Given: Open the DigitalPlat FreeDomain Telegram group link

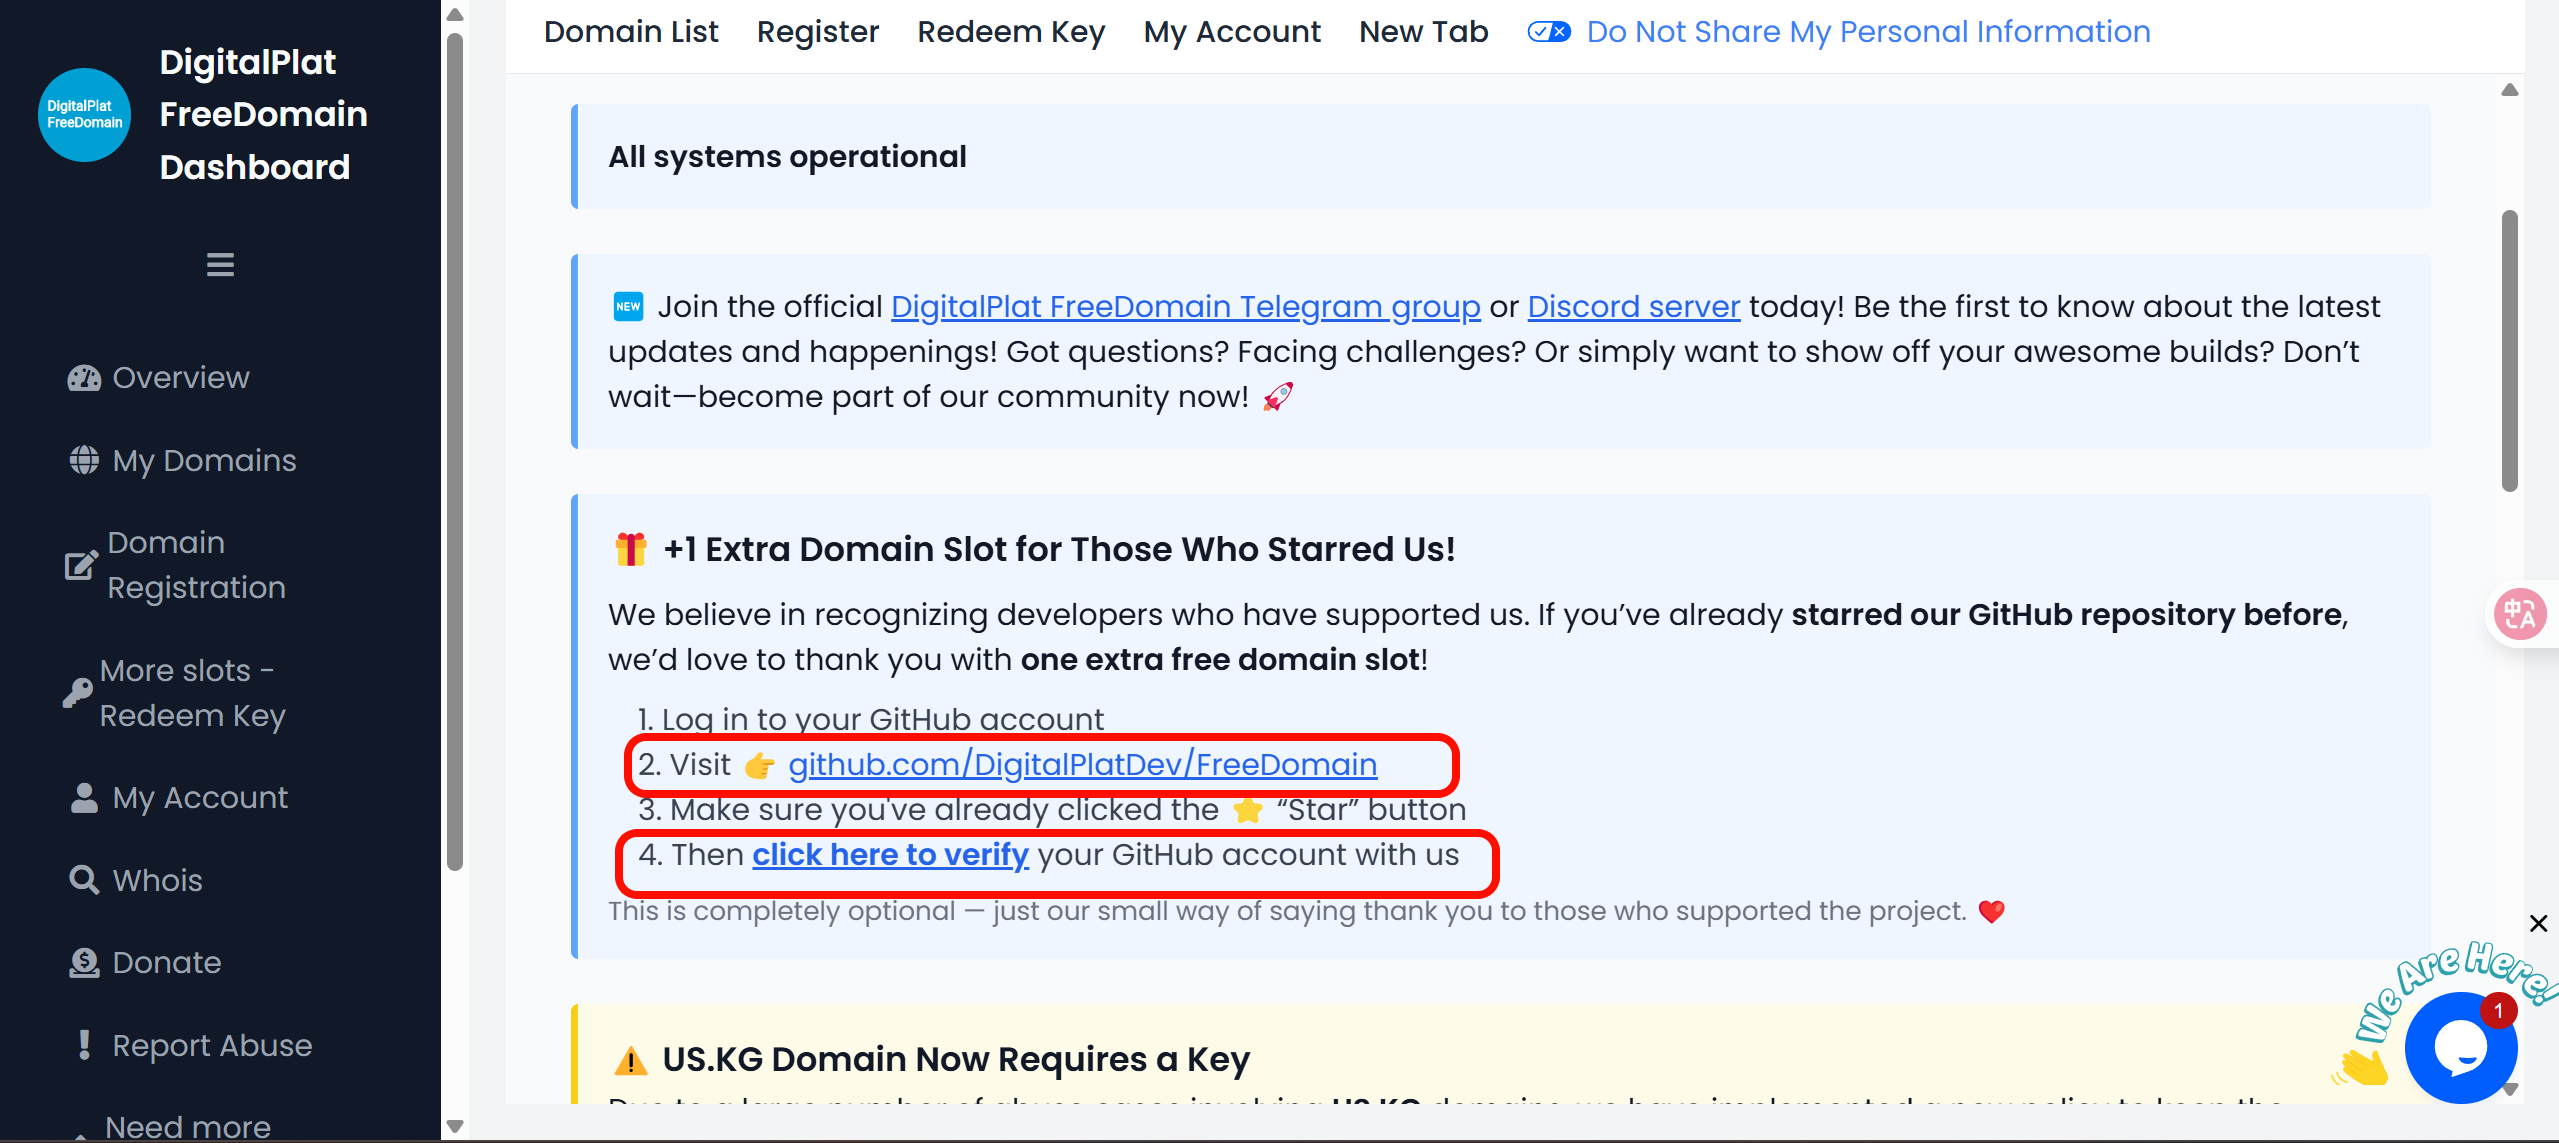Looking at the screenshot, I should point(1185,306).
